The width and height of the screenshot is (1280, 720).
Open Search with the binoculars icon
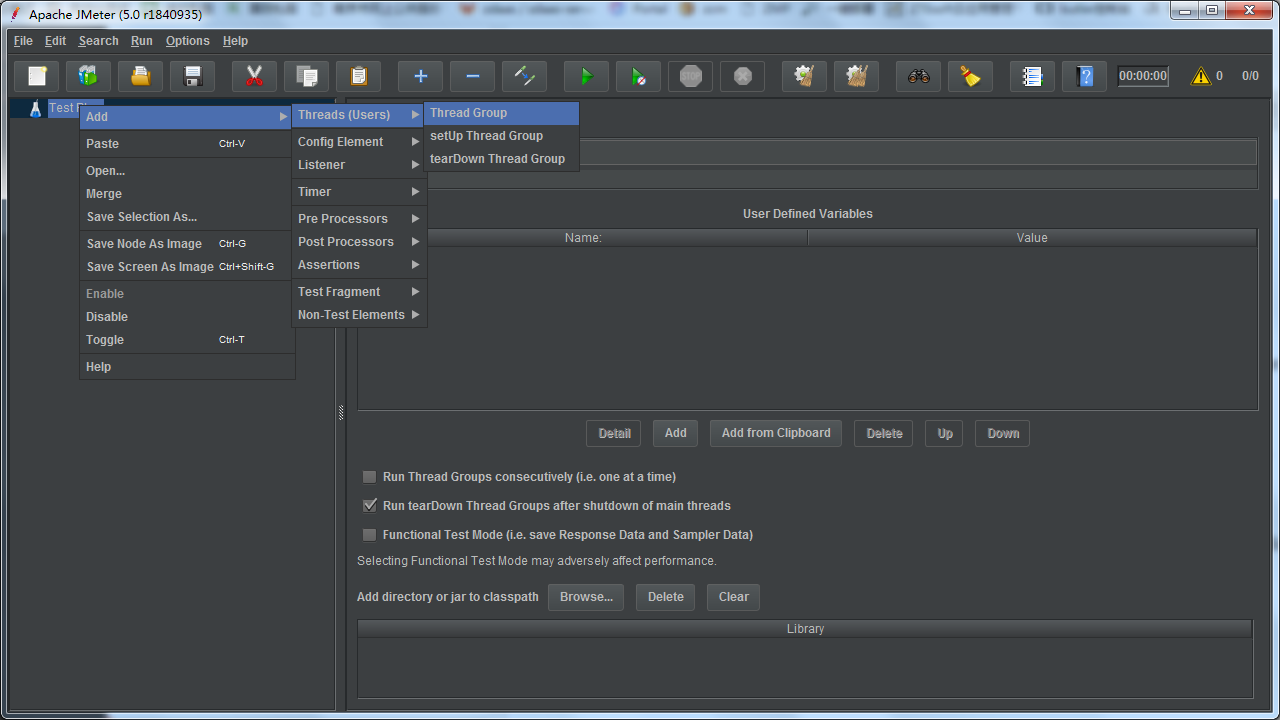pyautogui.click(x=919, y=76)
